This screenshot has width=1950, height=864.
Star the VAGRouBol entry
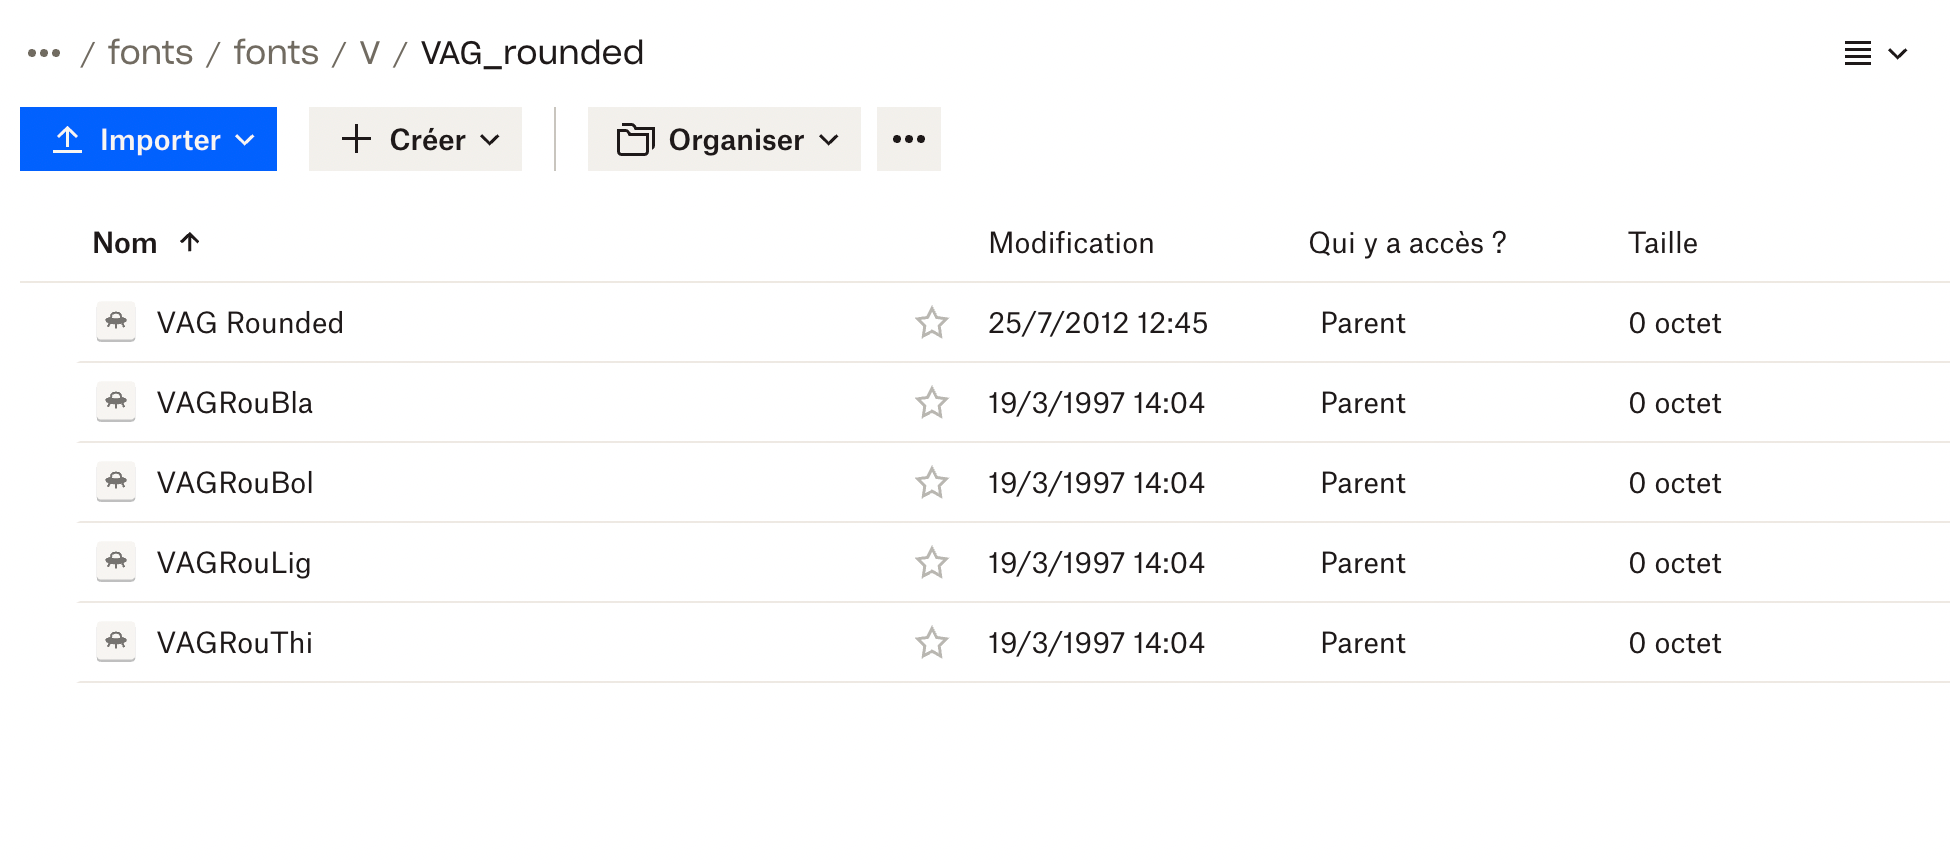(931, 482)
